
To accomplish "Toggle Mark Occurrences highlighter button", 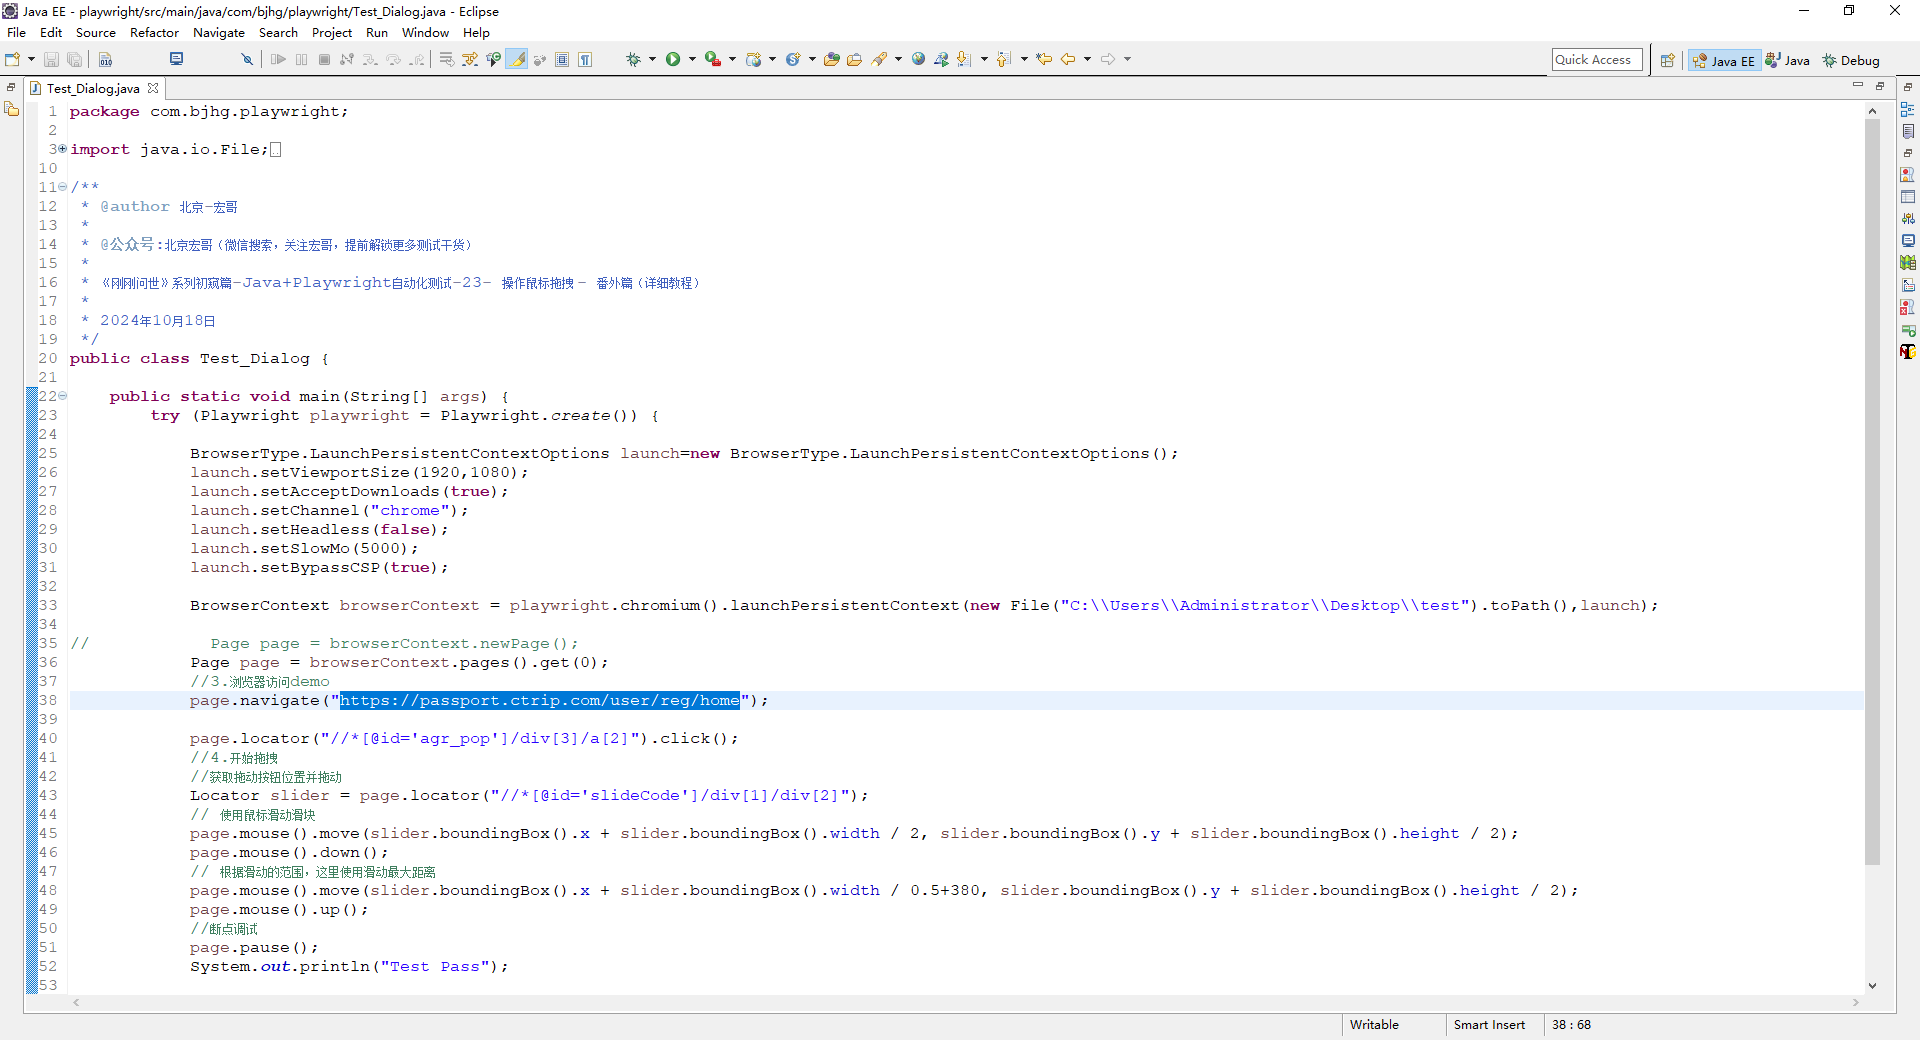I will coord(517,60).
